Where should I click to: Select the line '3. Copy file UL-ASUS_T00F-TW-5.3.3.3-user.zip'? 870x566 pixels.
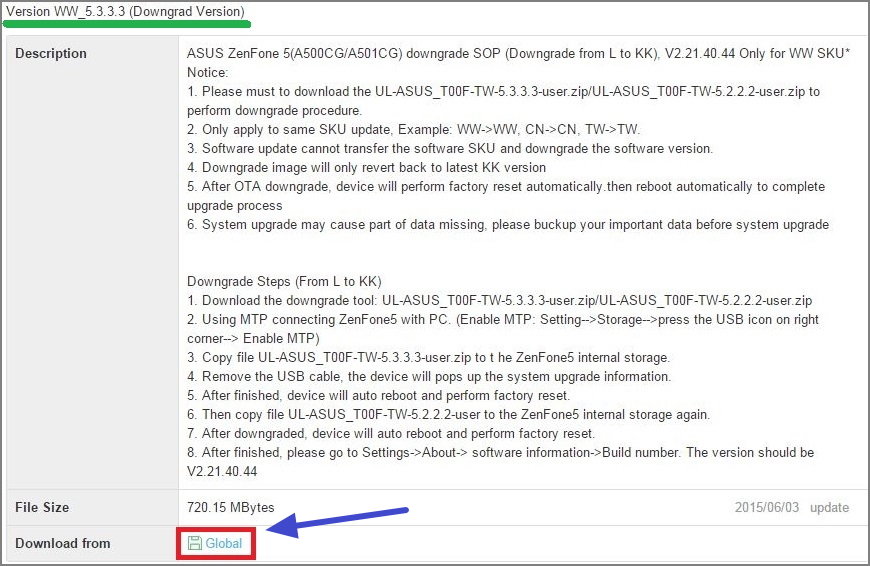click(428, 357)
